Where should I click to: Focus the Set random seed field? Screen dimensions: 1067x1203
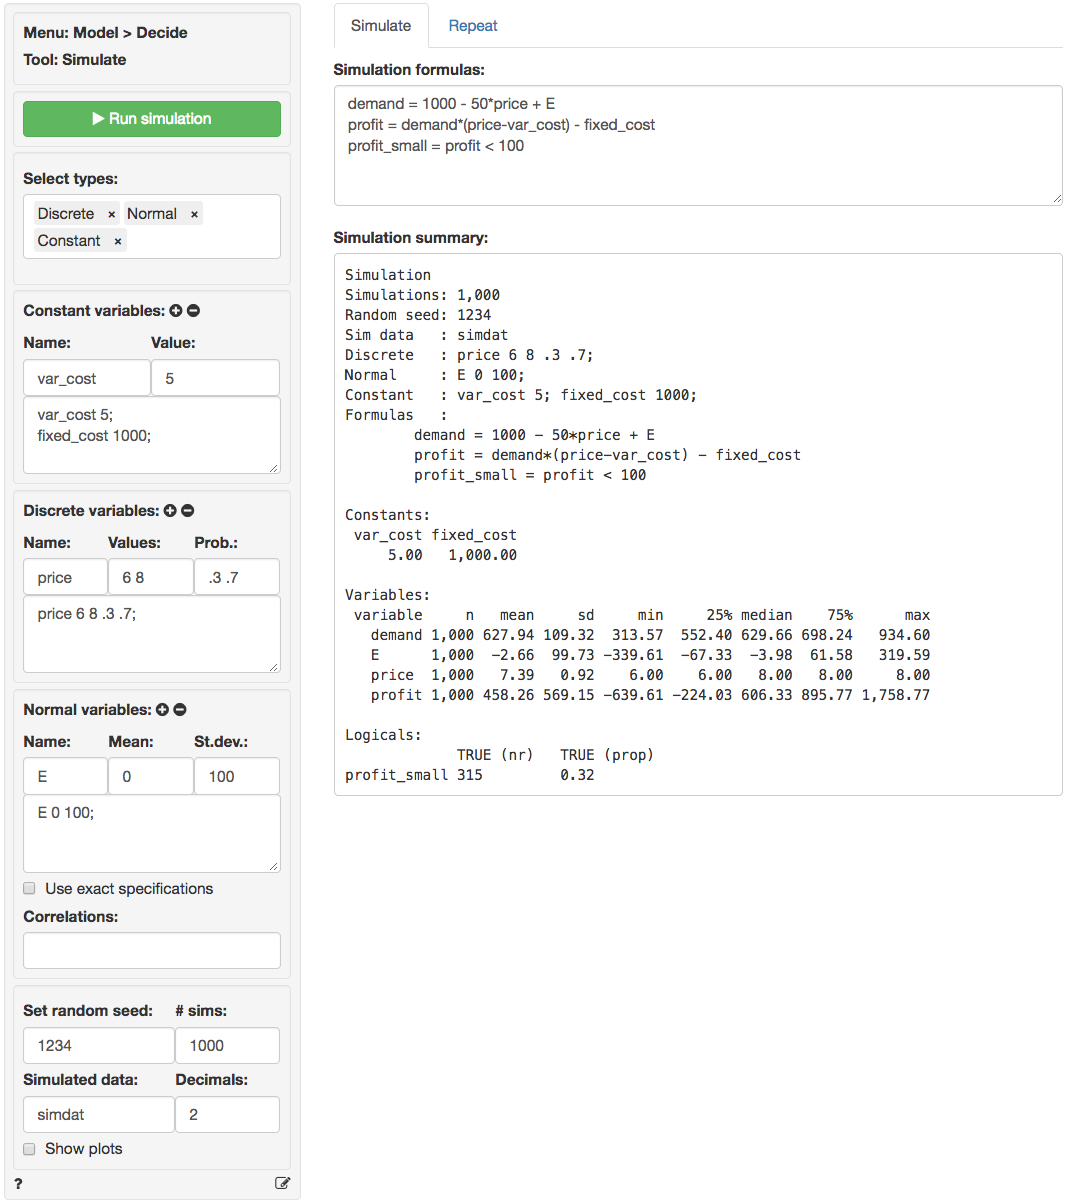click(x=98, y=1046)
